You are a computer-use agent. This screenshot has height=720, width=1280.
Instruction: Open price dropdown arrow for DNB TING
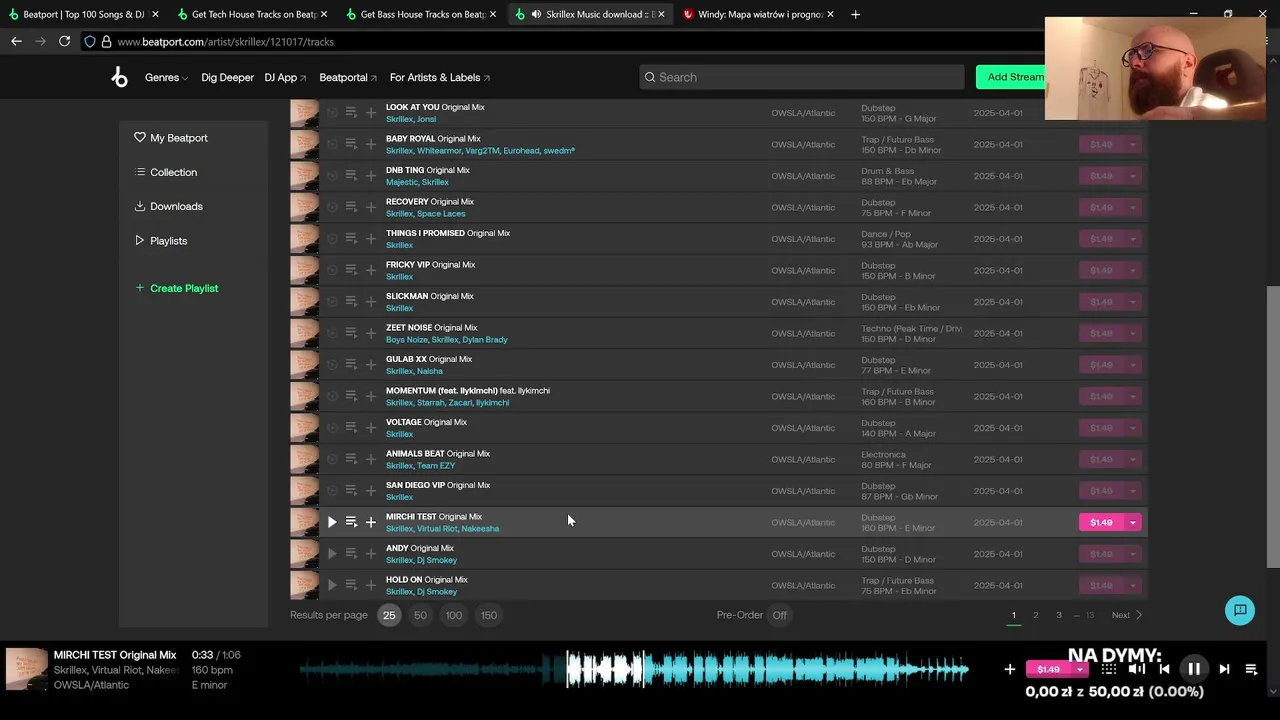coord(1133,175)
